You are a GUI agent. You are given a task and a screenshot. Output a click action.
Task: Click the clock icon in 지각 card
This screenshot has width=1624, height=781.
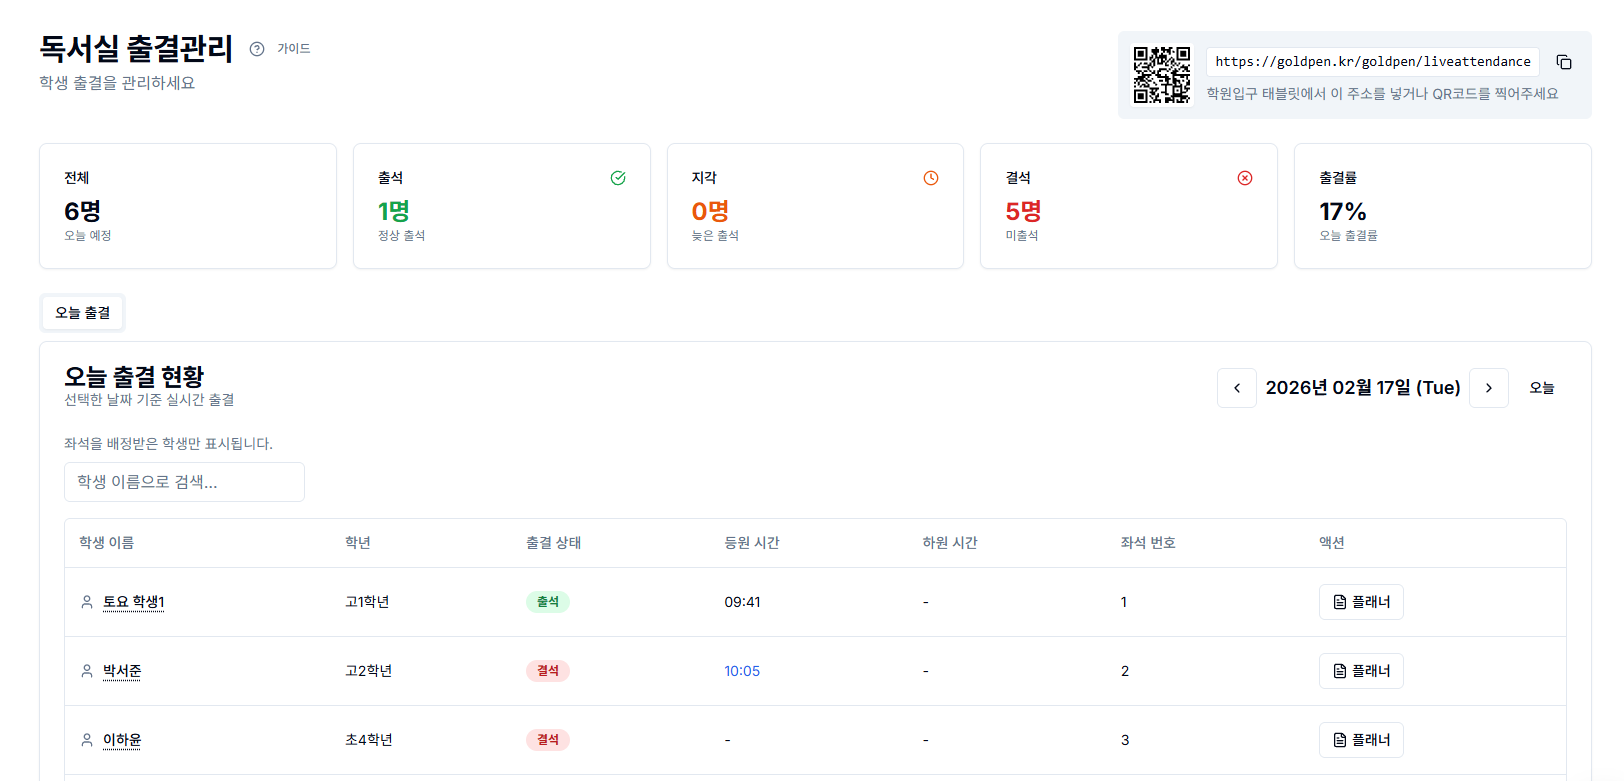[x=931, y=178]
